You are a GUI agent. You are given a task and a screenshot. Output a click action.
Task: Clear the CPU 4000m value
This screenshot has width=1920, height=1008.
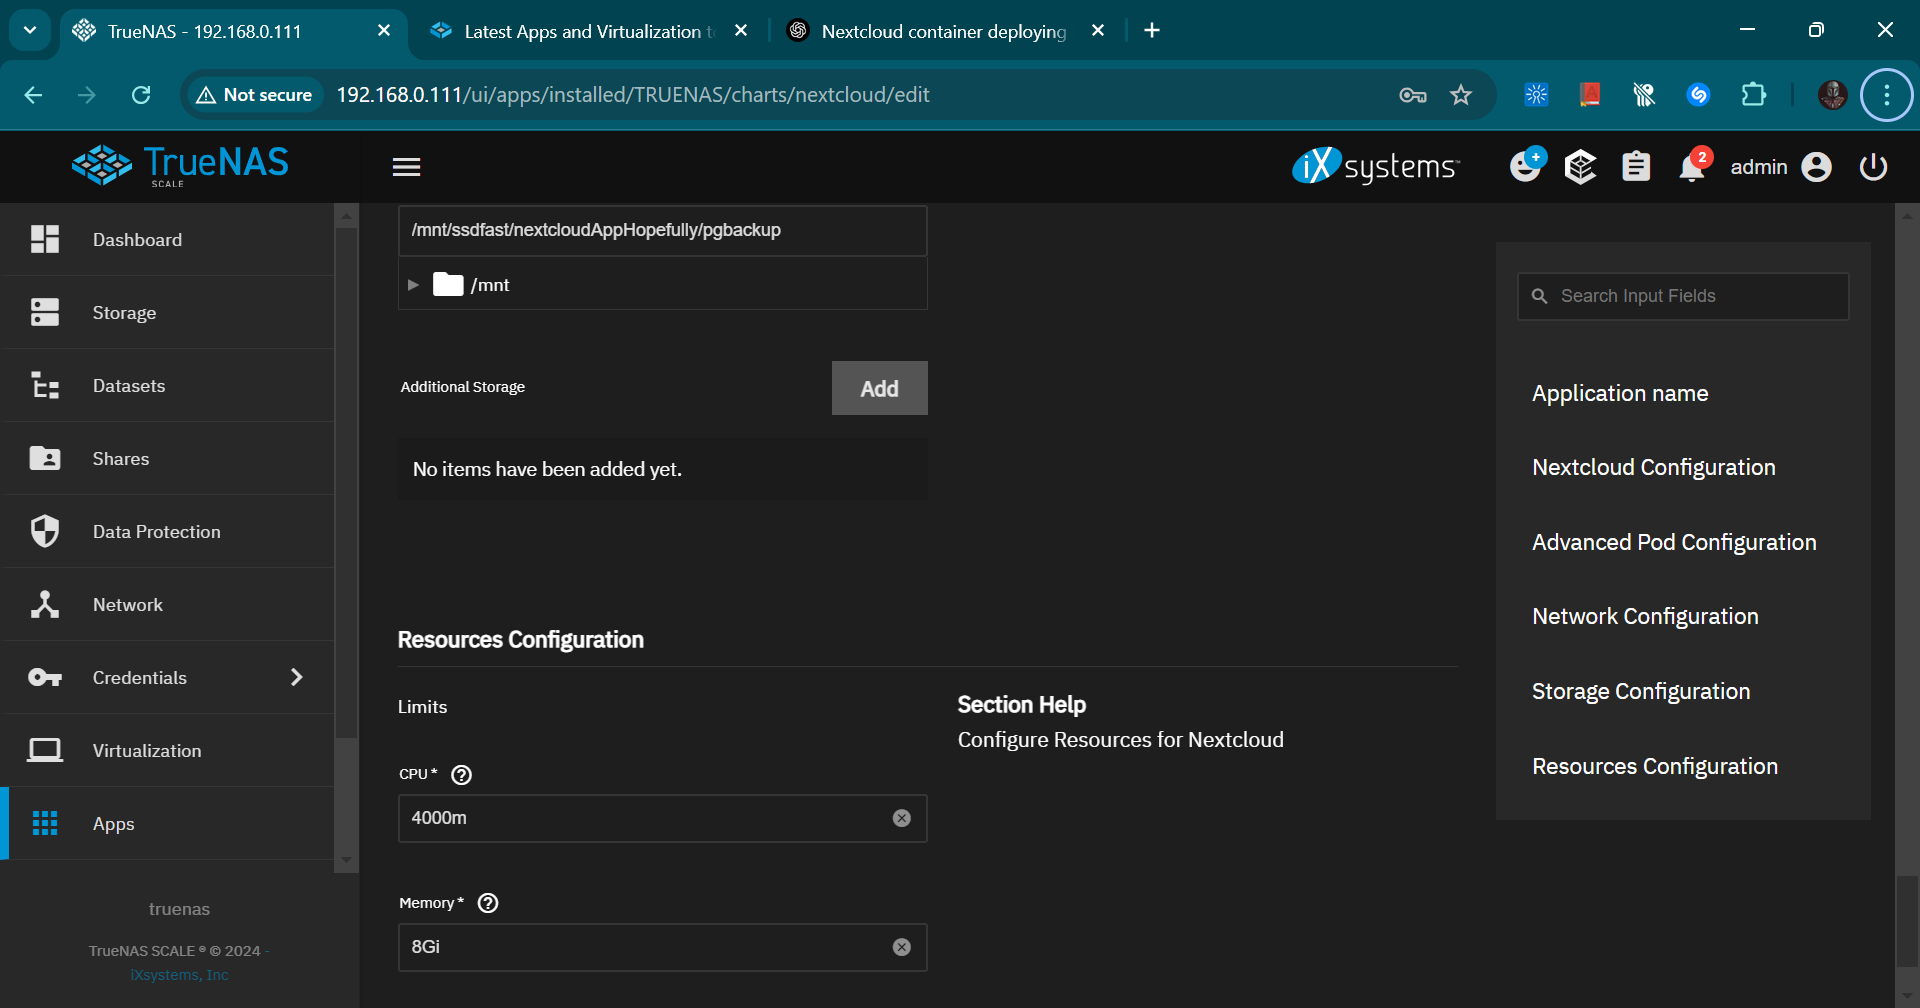[x=902, y=818]
